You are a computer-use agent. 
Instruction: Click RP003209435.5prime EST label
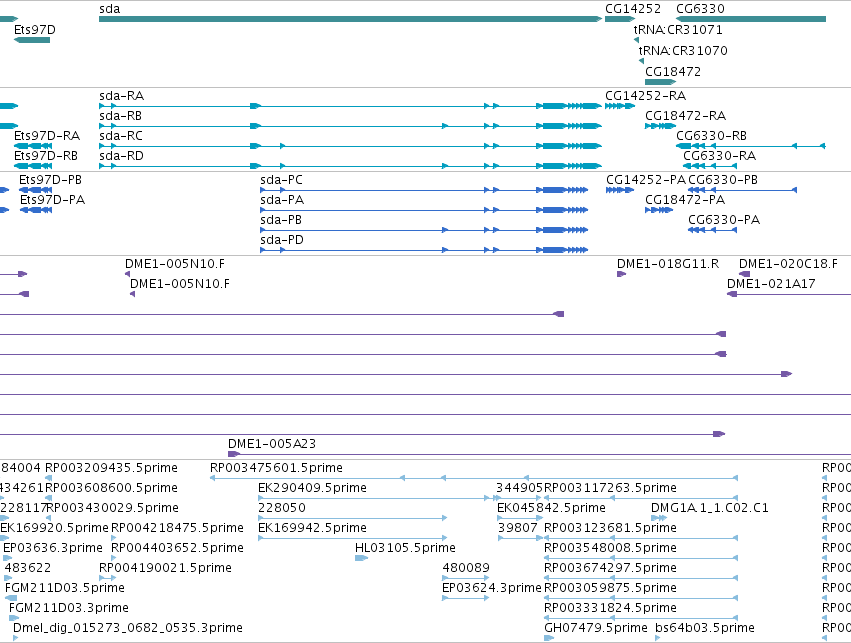tap(111, 468)
